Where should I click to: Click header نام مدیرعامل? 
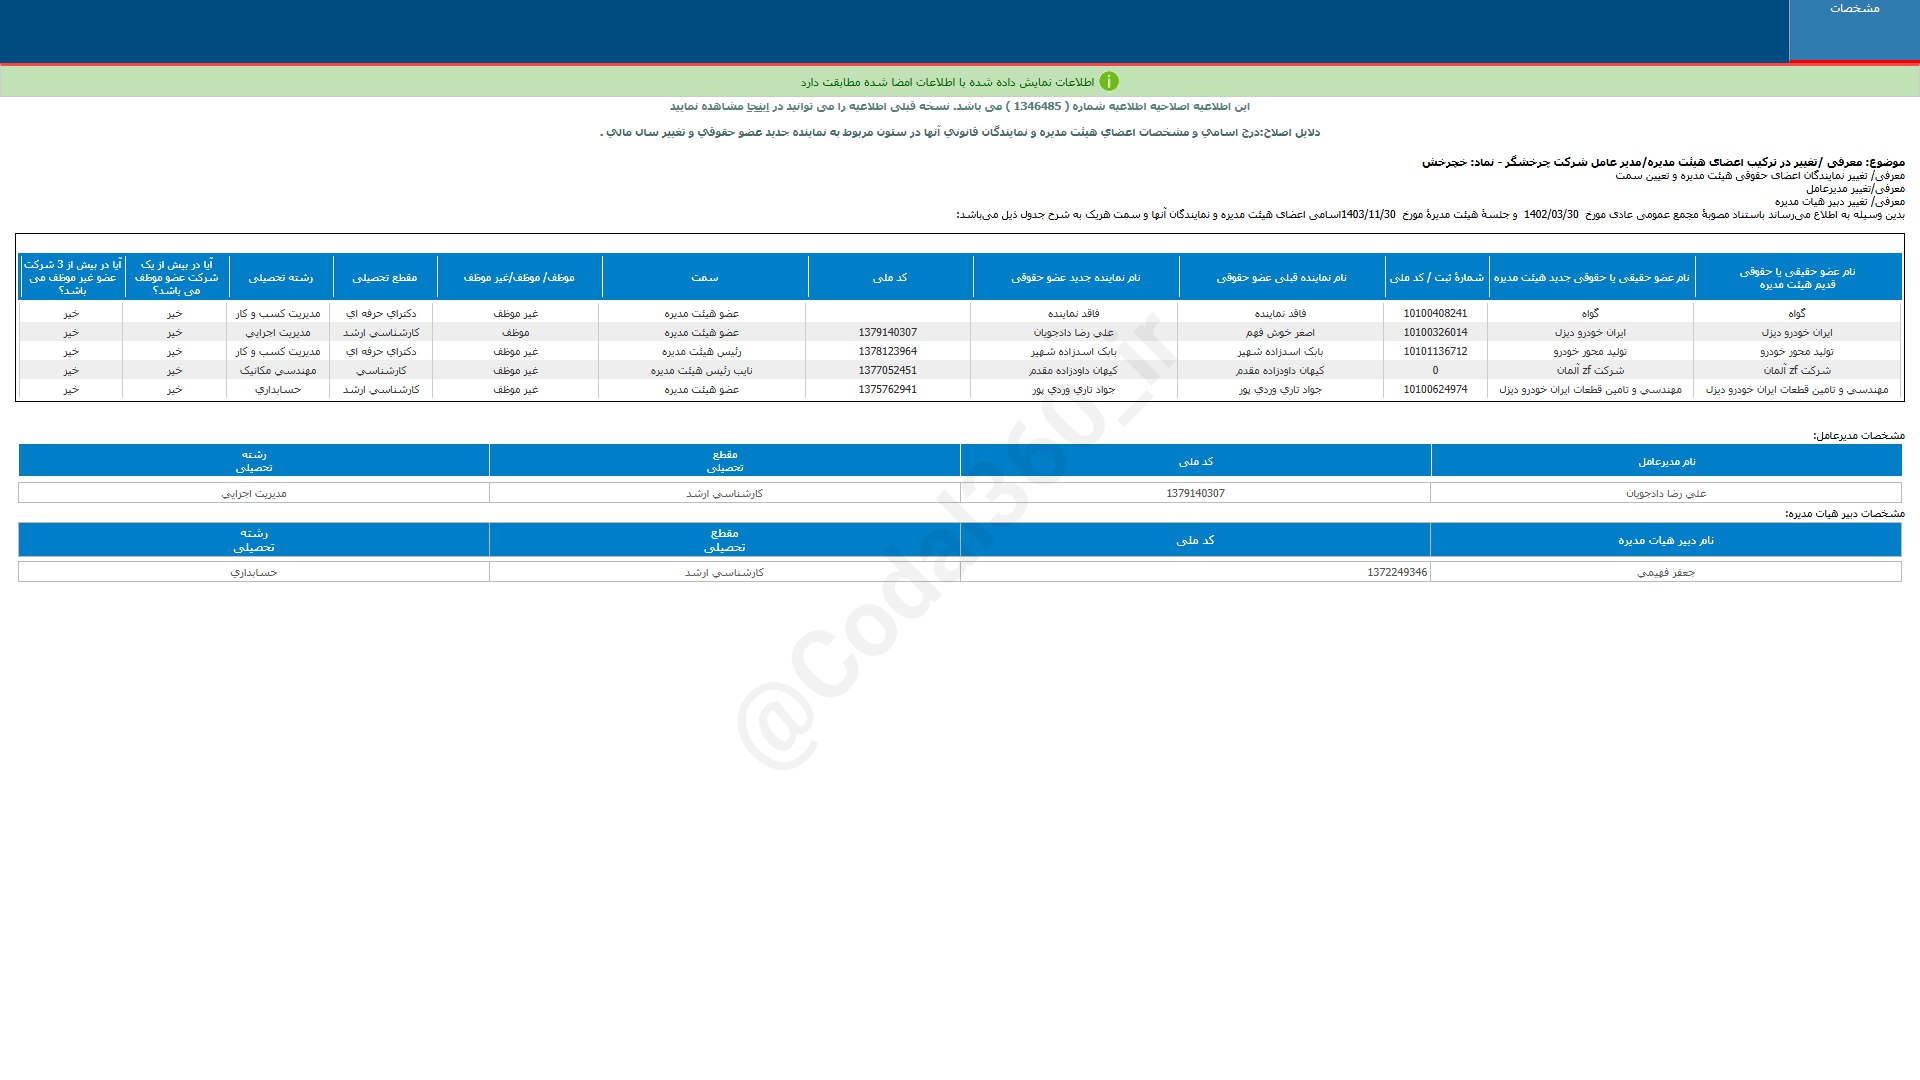point(1666,461)
